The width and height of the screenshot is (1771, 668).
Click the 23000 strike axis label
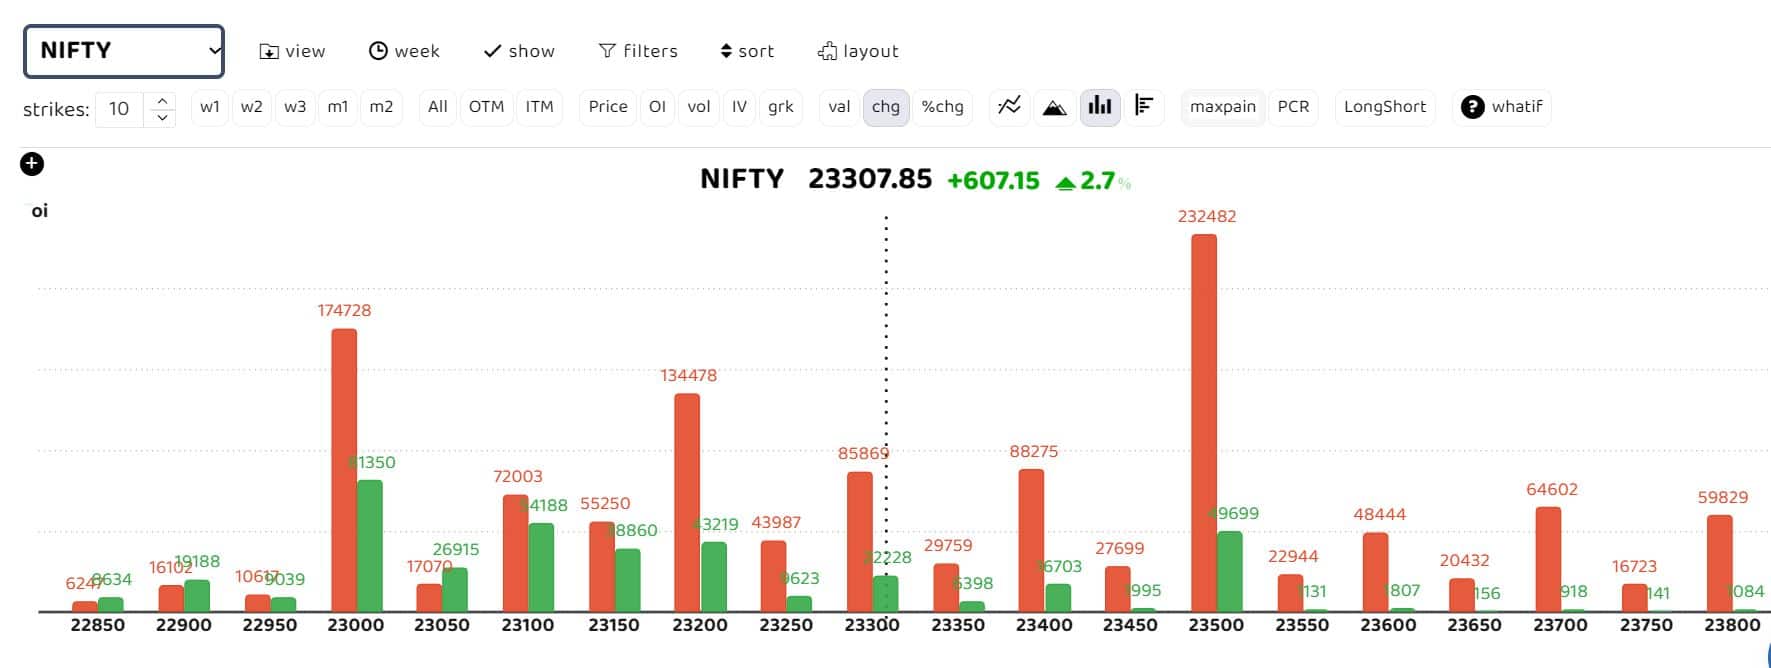356,625
